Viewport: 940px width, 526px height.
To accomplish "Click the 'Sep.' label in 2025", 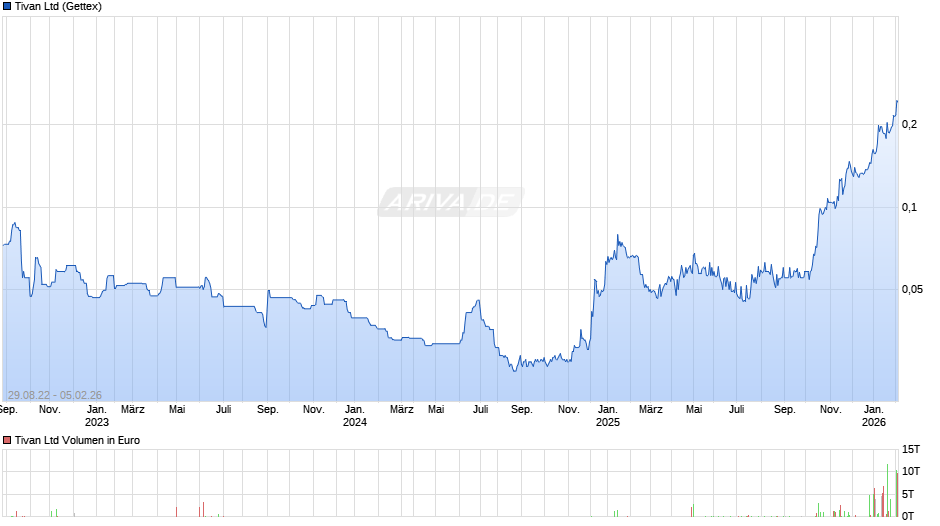I will tap(784, 410).
